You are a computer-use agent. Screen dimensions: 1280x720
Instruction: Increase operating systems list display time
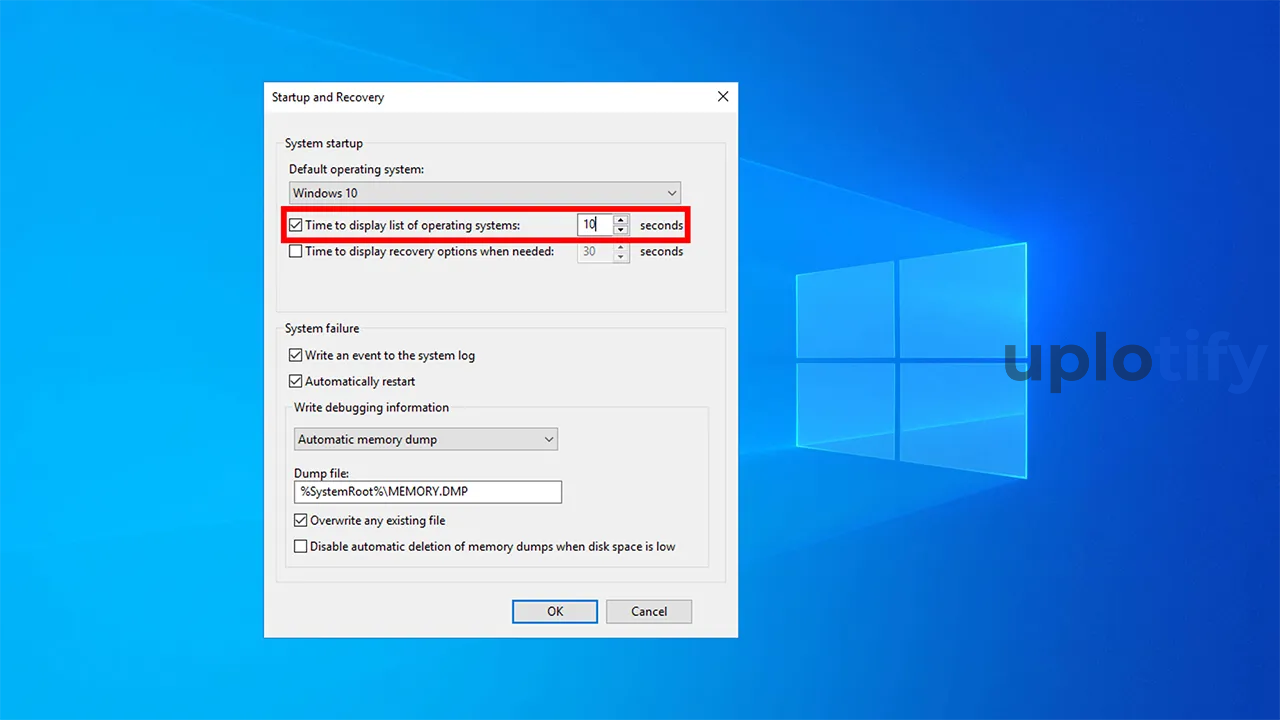621,220
